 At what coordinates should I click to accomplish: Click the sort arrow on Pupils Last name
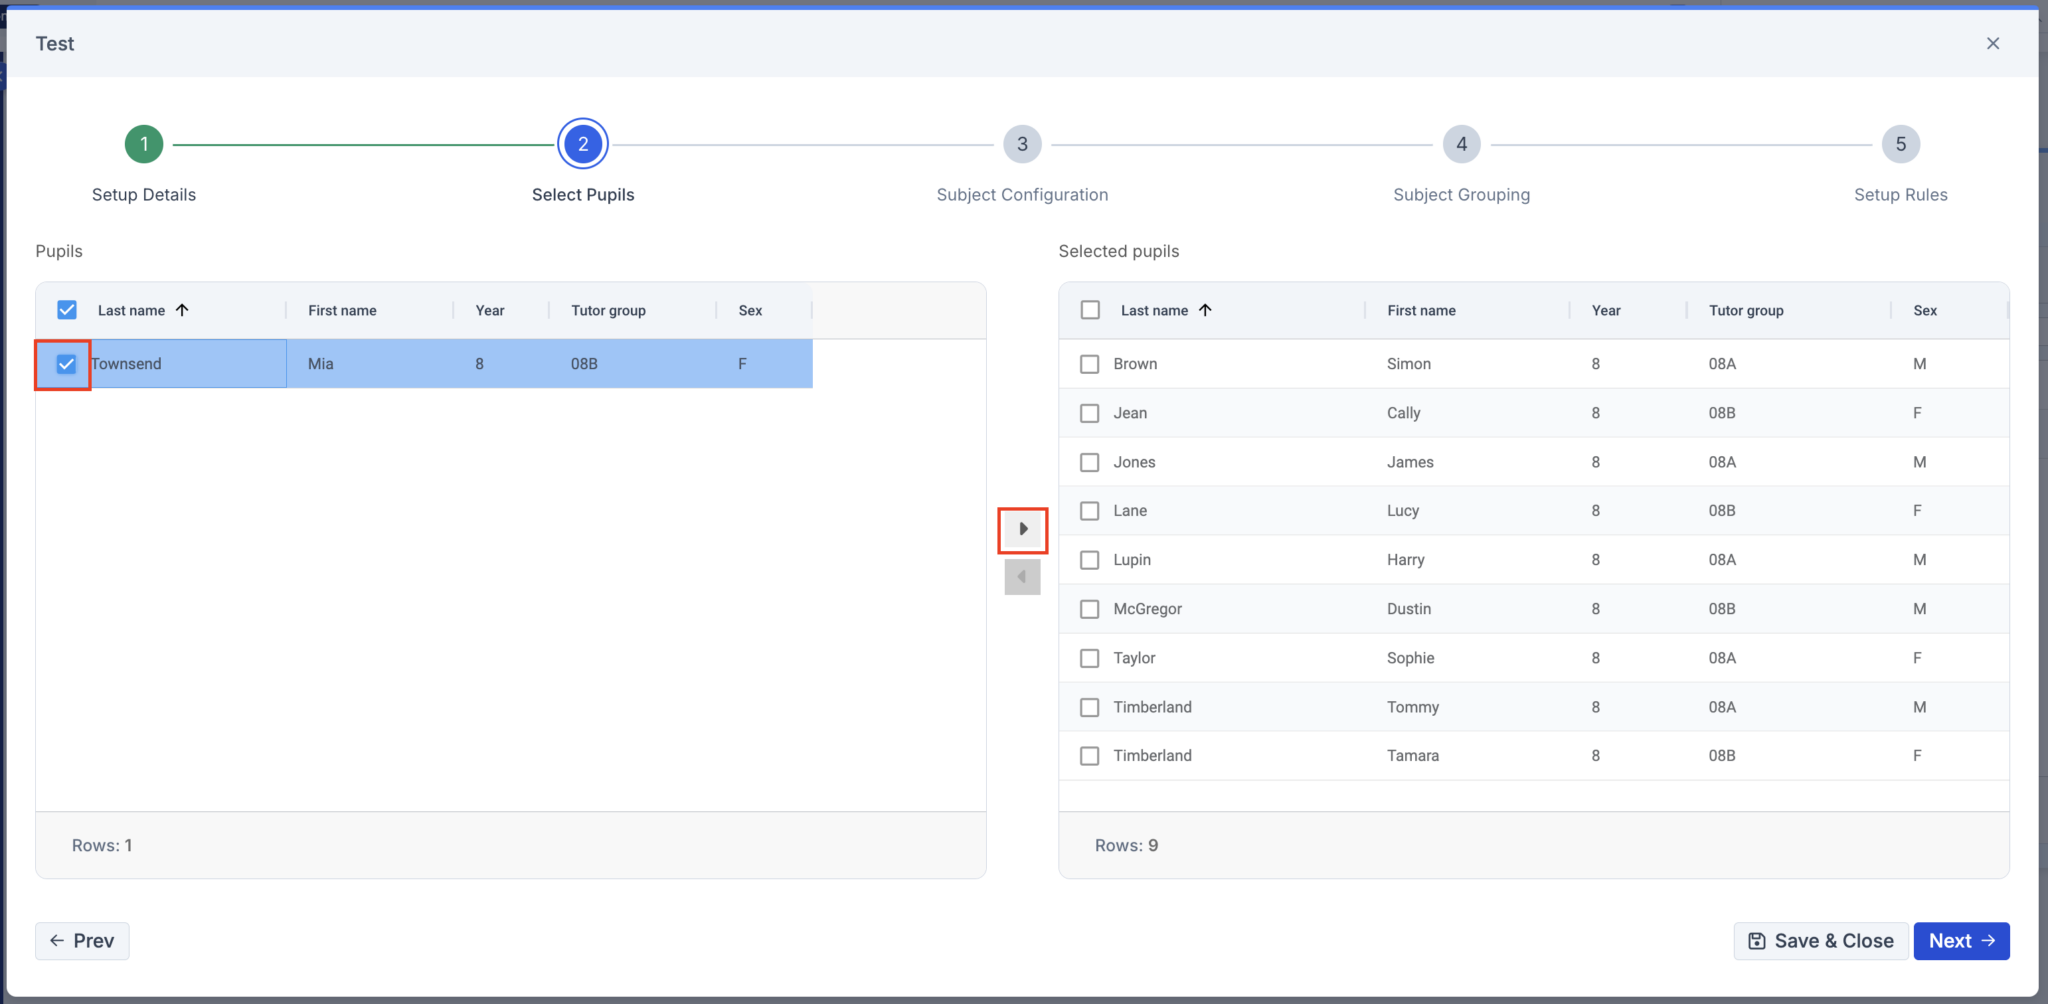pyautogui.click(x=184, y=310)
